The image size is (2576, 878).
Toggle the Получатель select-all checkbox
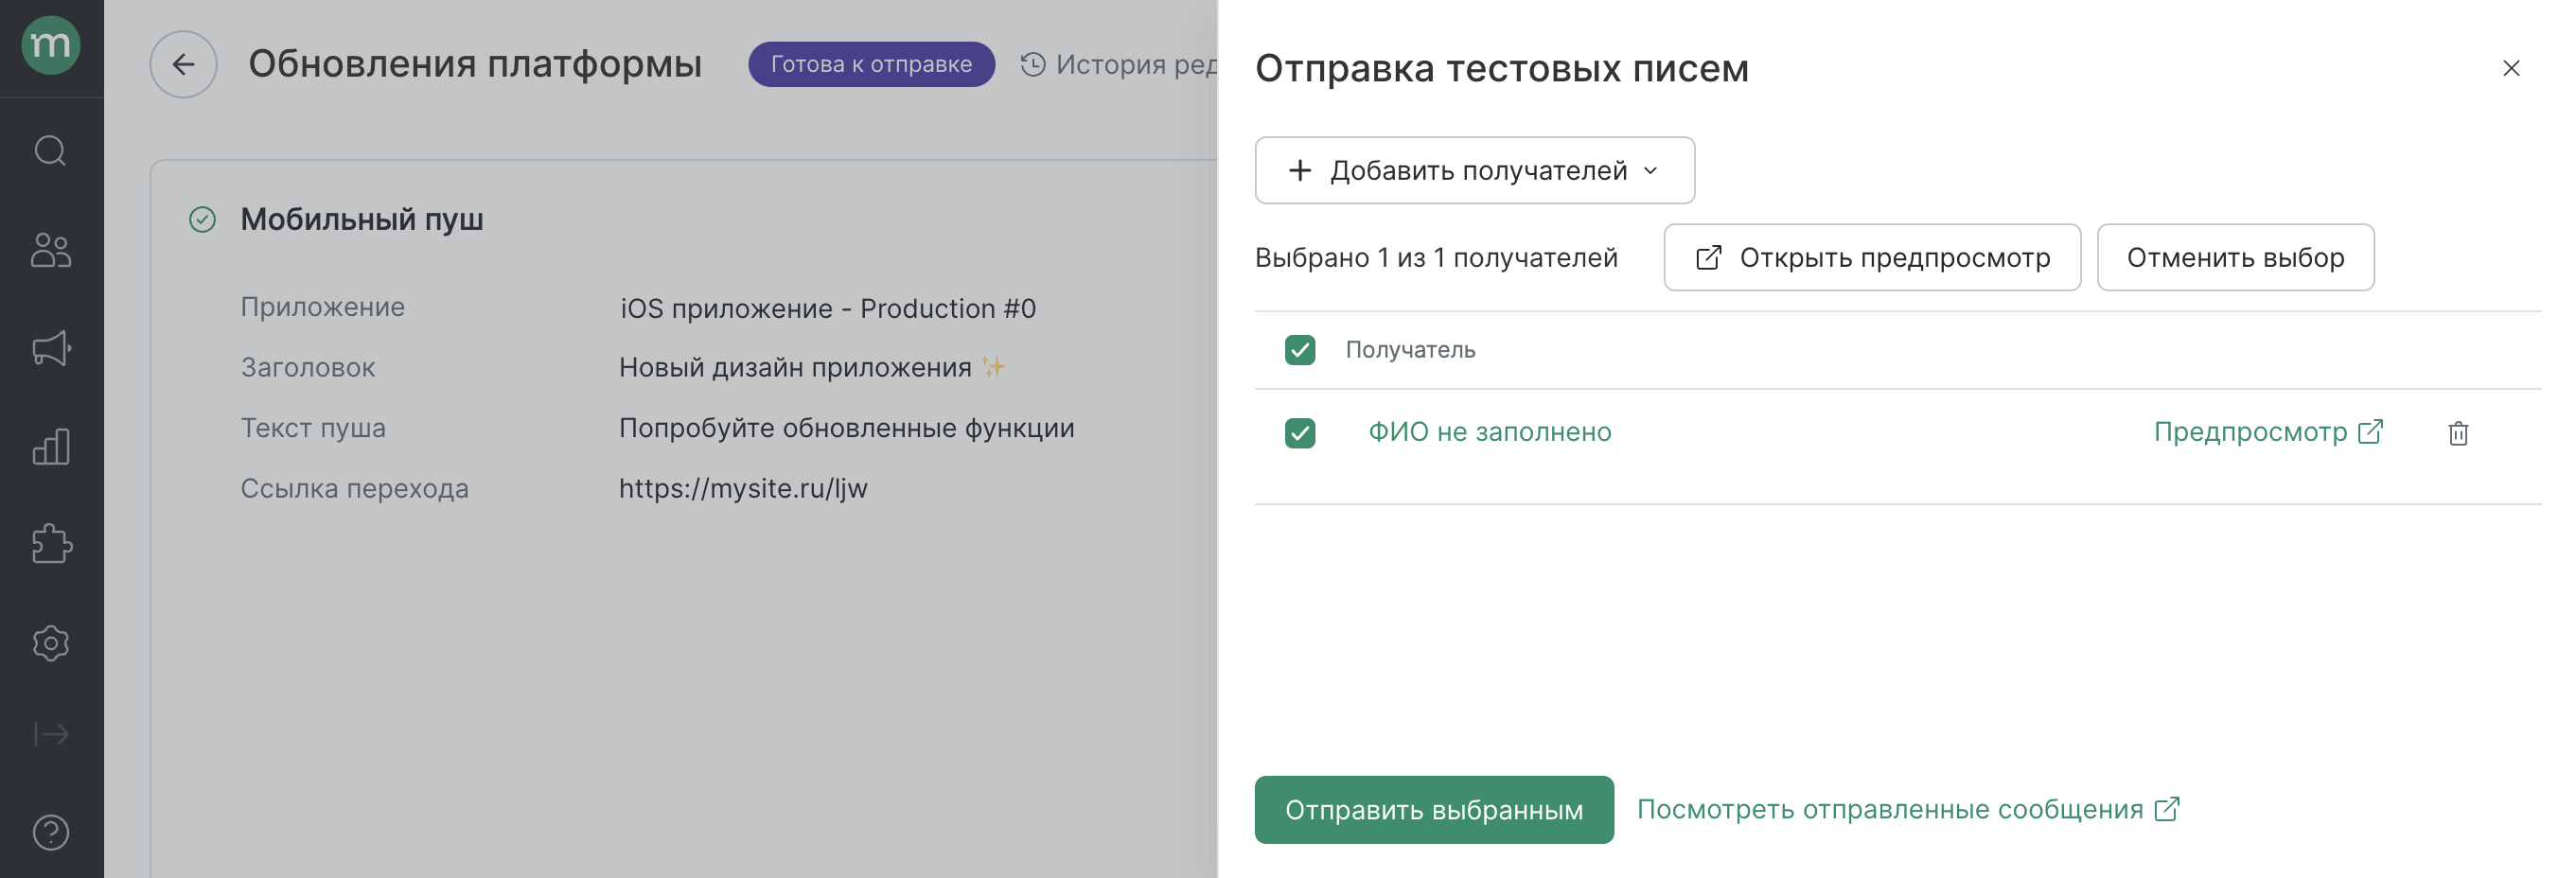tap(1299, 350)
